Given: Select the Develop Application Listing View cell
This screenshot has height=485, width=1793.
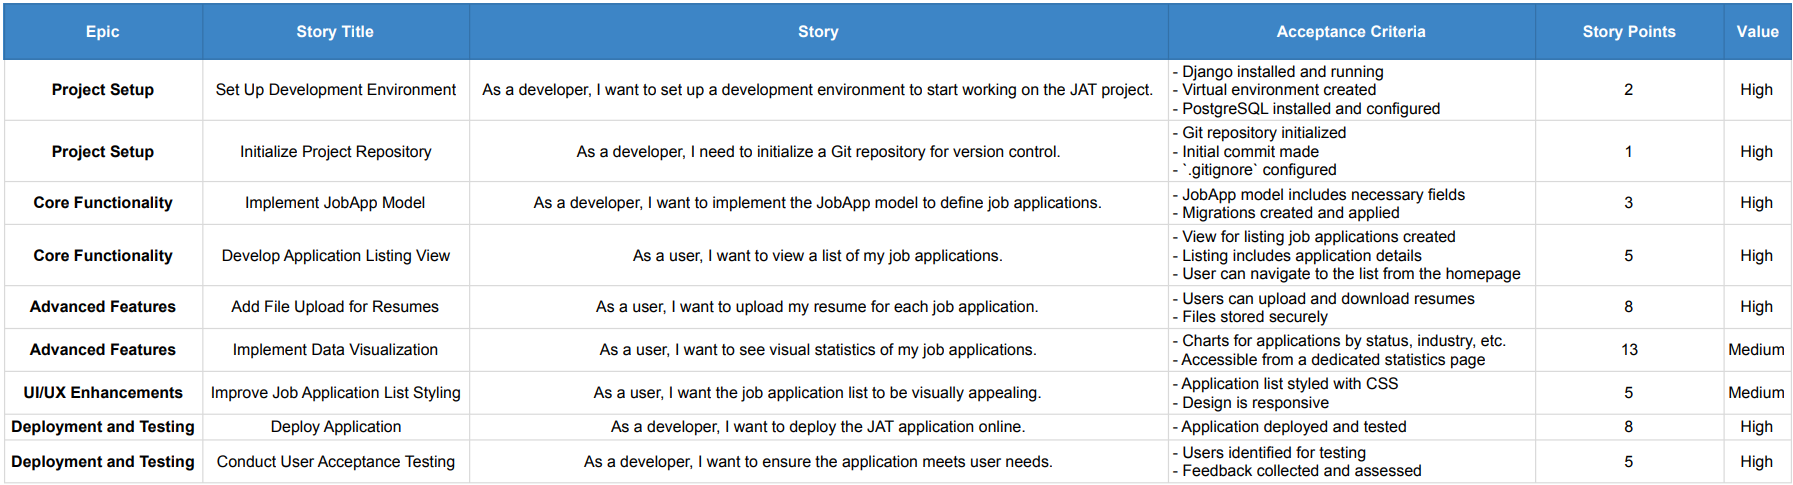Looking at the screenshot, I should tap(335, 256).
